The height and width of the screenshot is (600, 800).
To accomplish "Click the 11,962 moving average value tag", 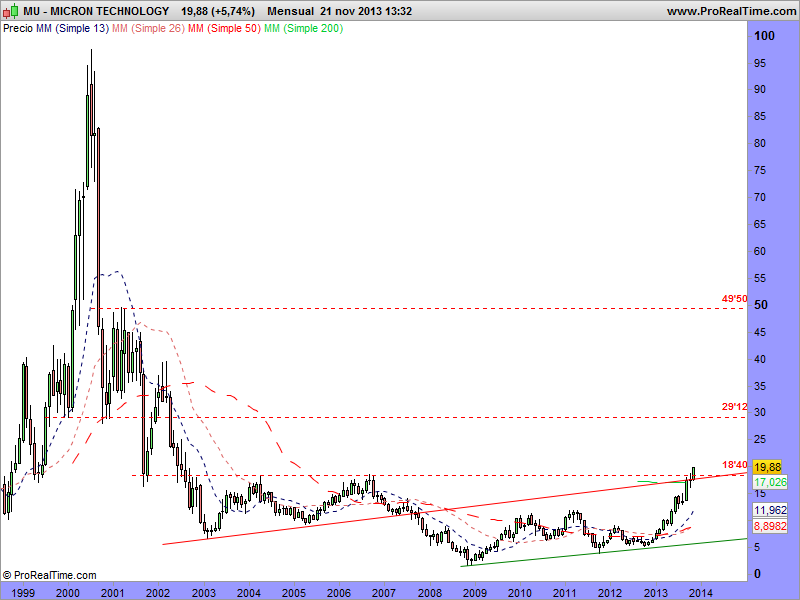I will point(770,510).
